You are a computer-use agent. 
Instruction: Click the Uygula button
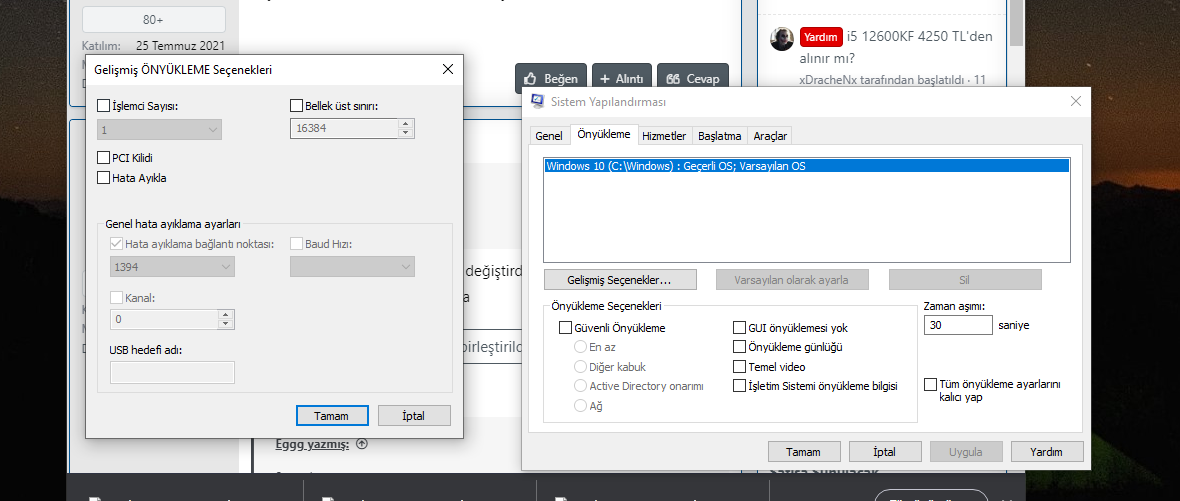(x=966, y=452)
